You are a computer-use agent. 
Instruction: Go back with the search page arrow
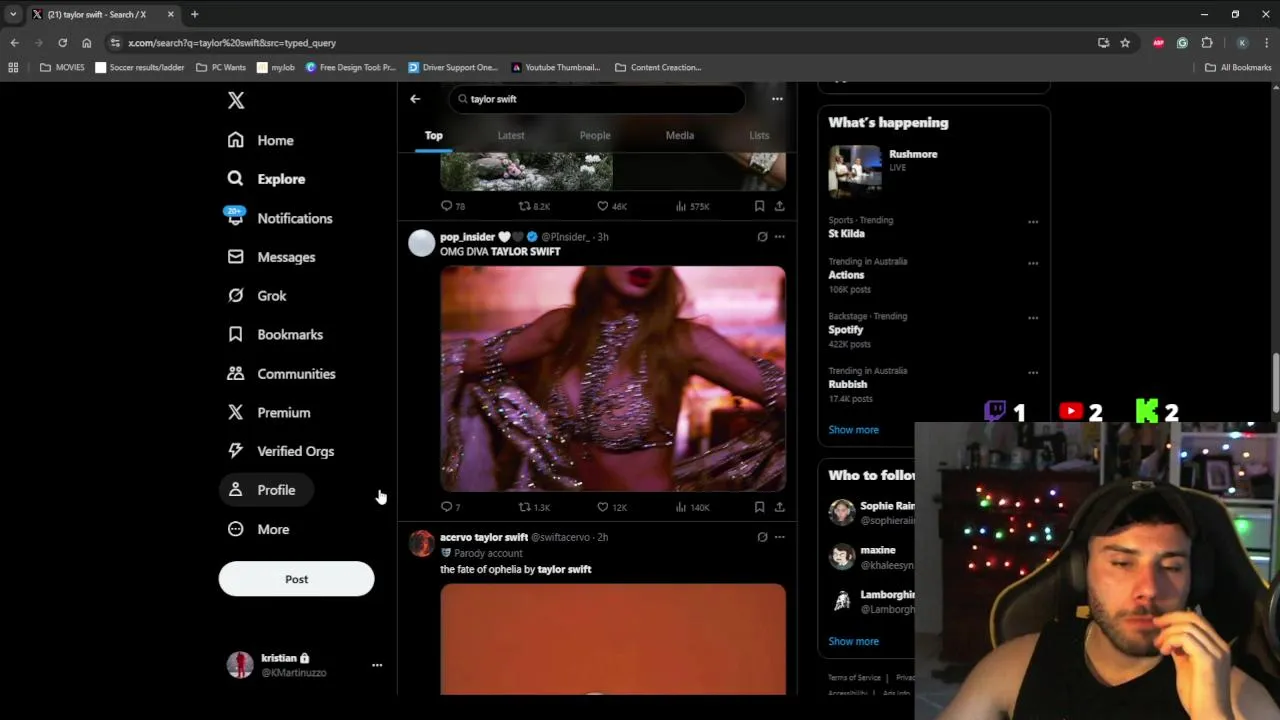pyautogui.click(x=415, y=99)
